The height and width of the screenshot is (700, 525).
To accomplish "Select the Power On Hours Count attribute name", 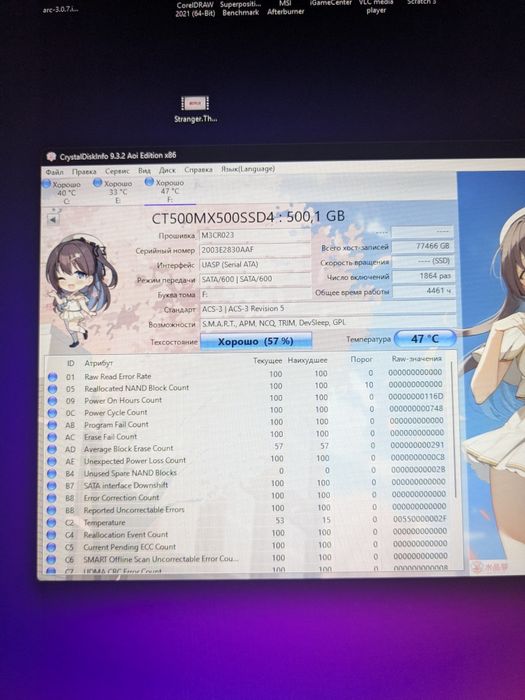I will coord(123,400).
